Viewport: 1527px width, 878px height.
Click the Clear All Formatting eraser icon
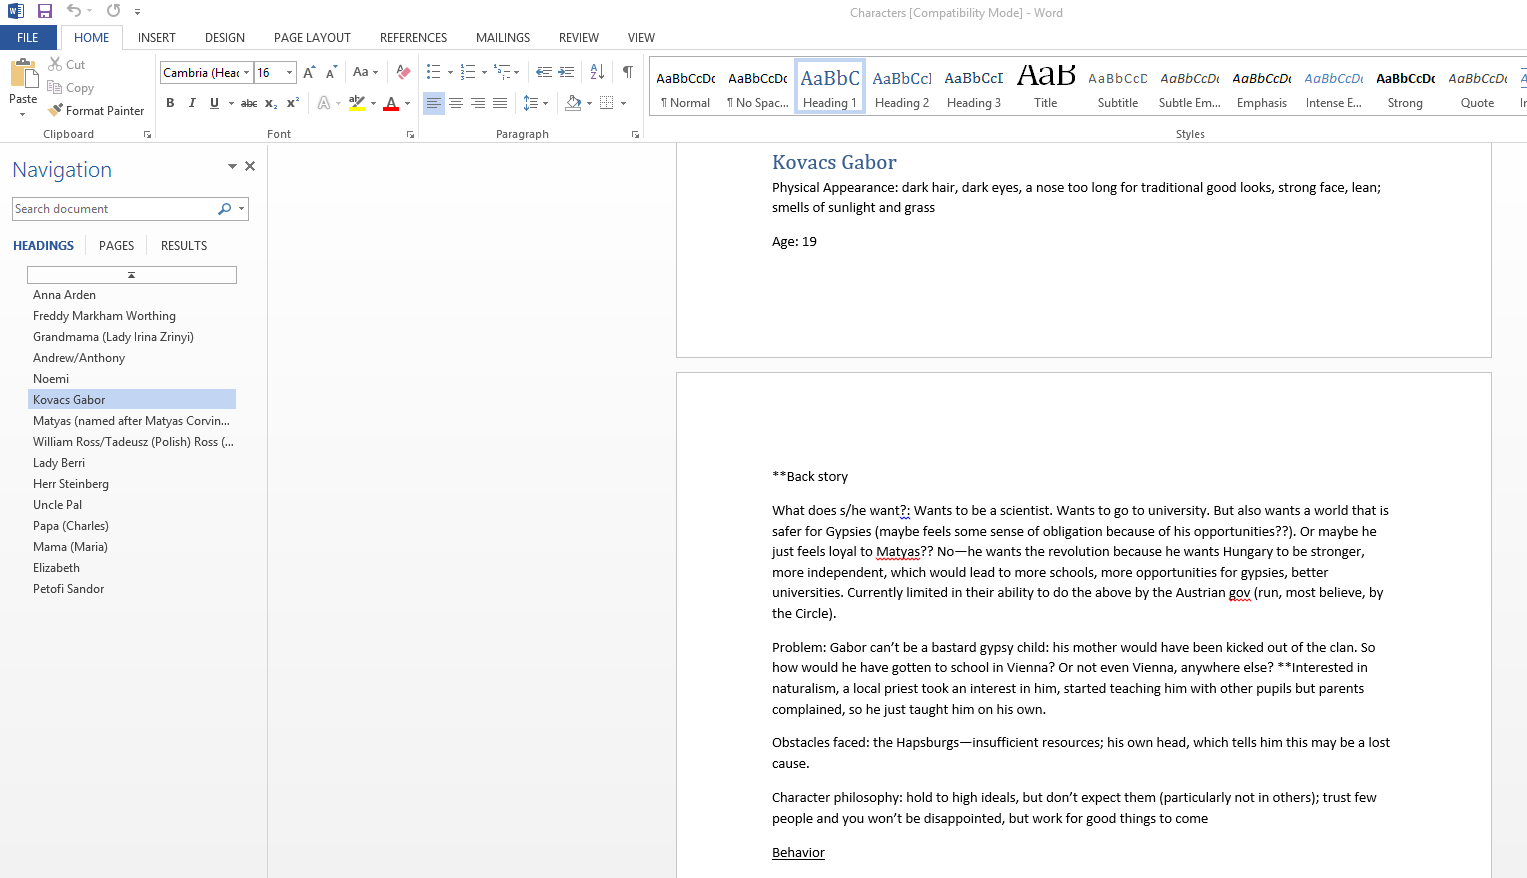[x=403, y=72]
